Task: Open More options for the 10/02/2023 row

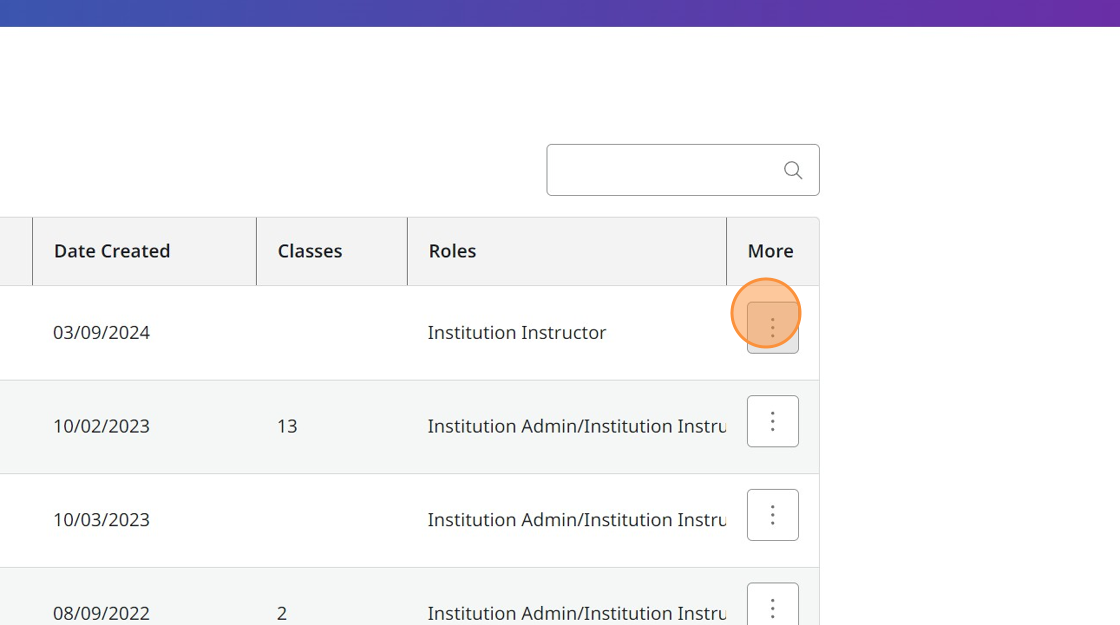Action: coord(772,421)
